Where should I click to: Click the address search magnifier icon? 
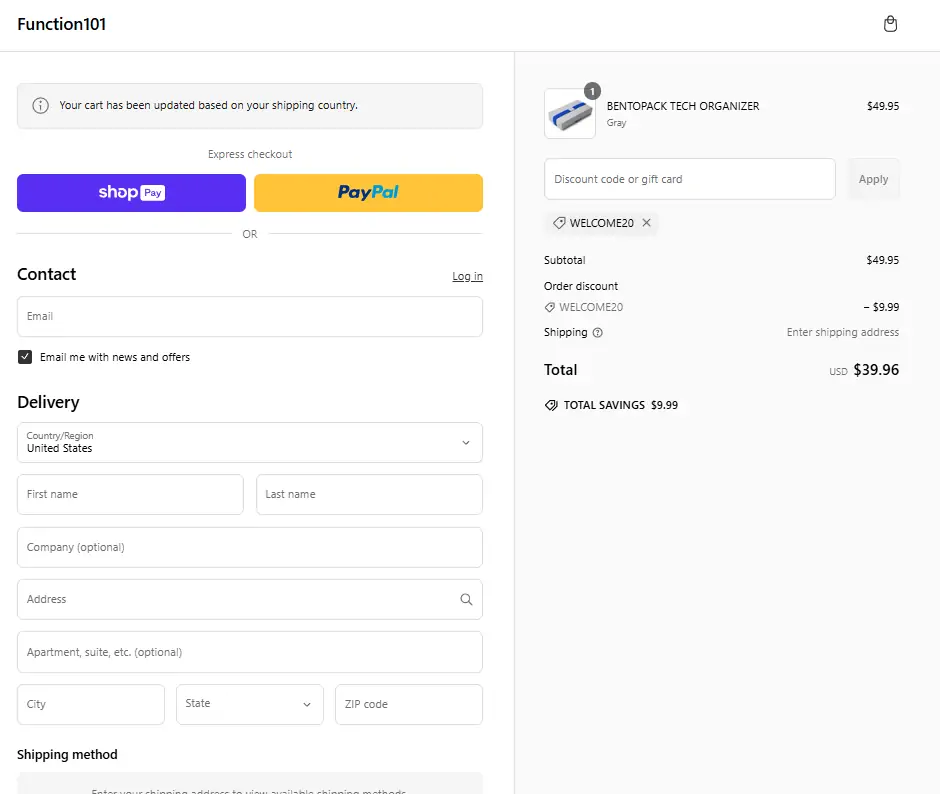click(466, 600)
